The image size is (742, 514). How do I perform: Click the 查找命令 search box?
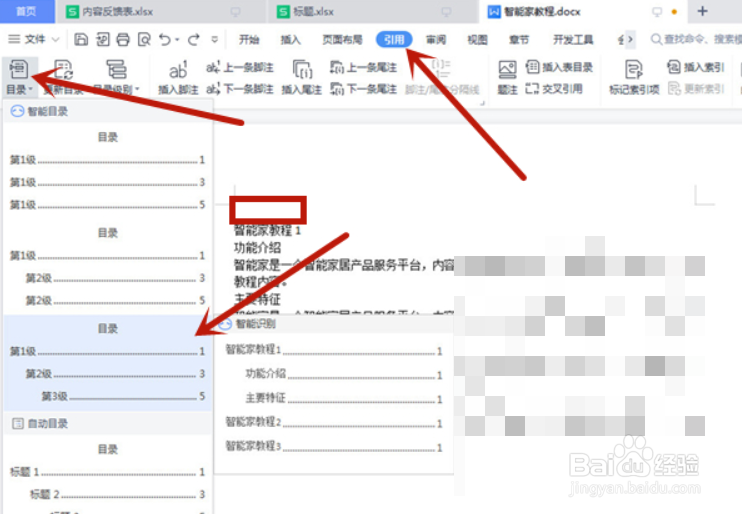(696, 40)
